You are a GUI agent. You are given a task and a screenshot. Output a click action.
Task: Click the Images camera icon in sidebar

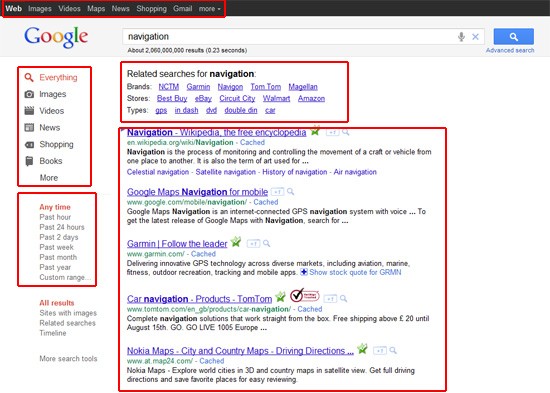[29, 94]
